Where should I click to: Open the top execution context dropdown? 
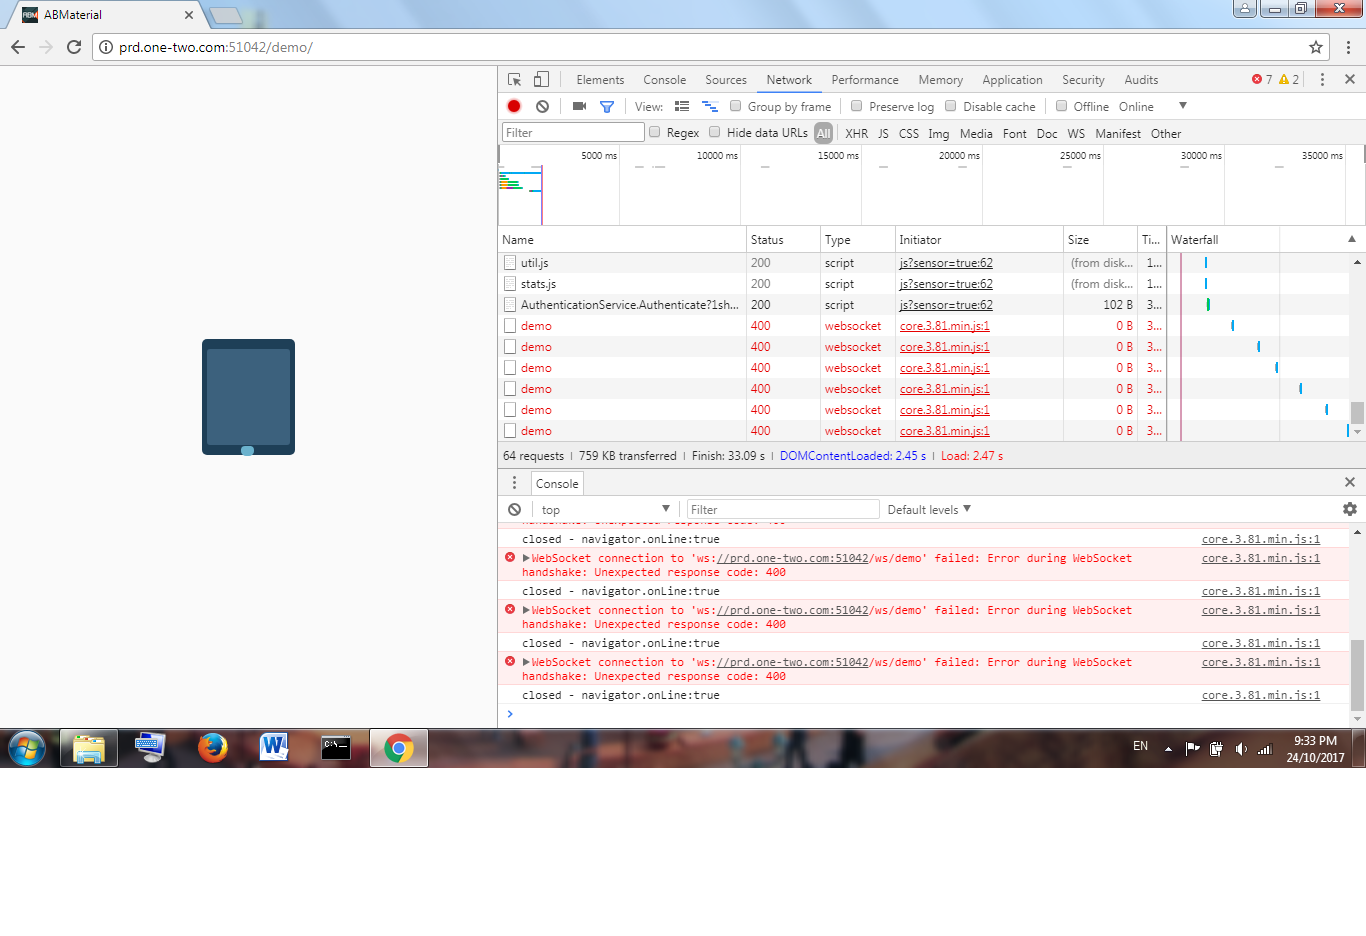click(x=605, y=509)
